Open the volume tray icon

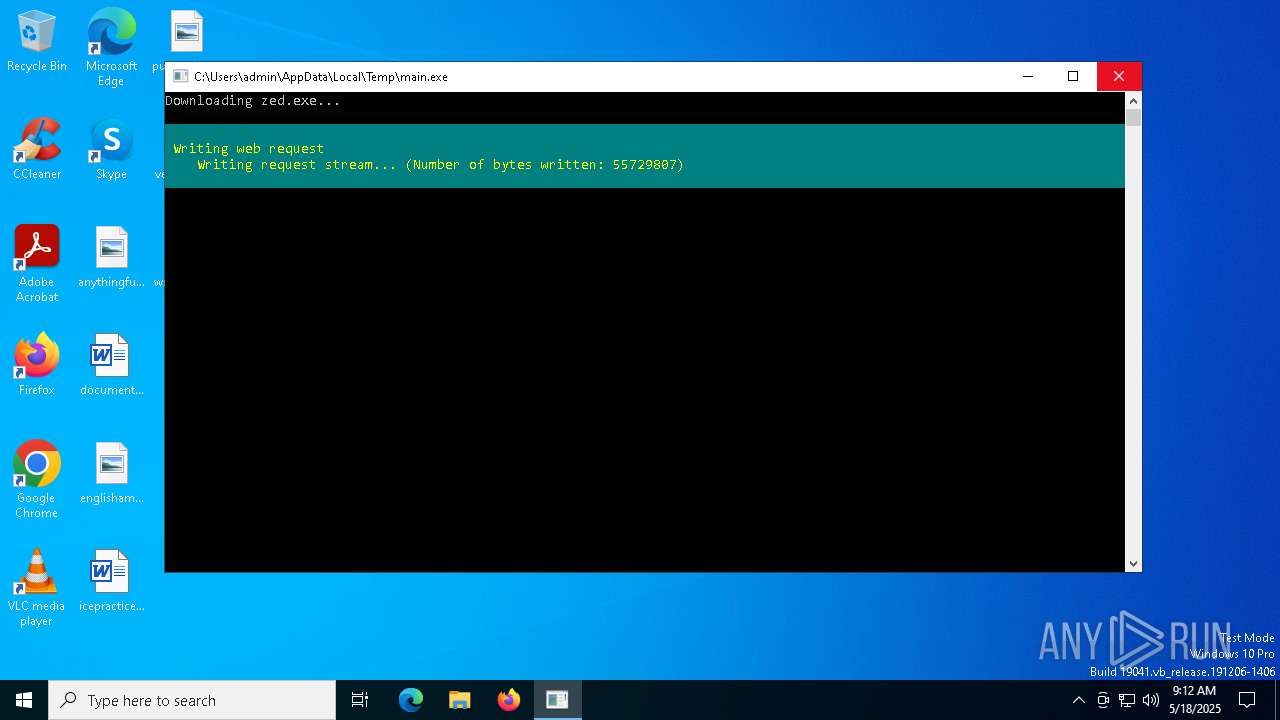(x=1151, y=700)
